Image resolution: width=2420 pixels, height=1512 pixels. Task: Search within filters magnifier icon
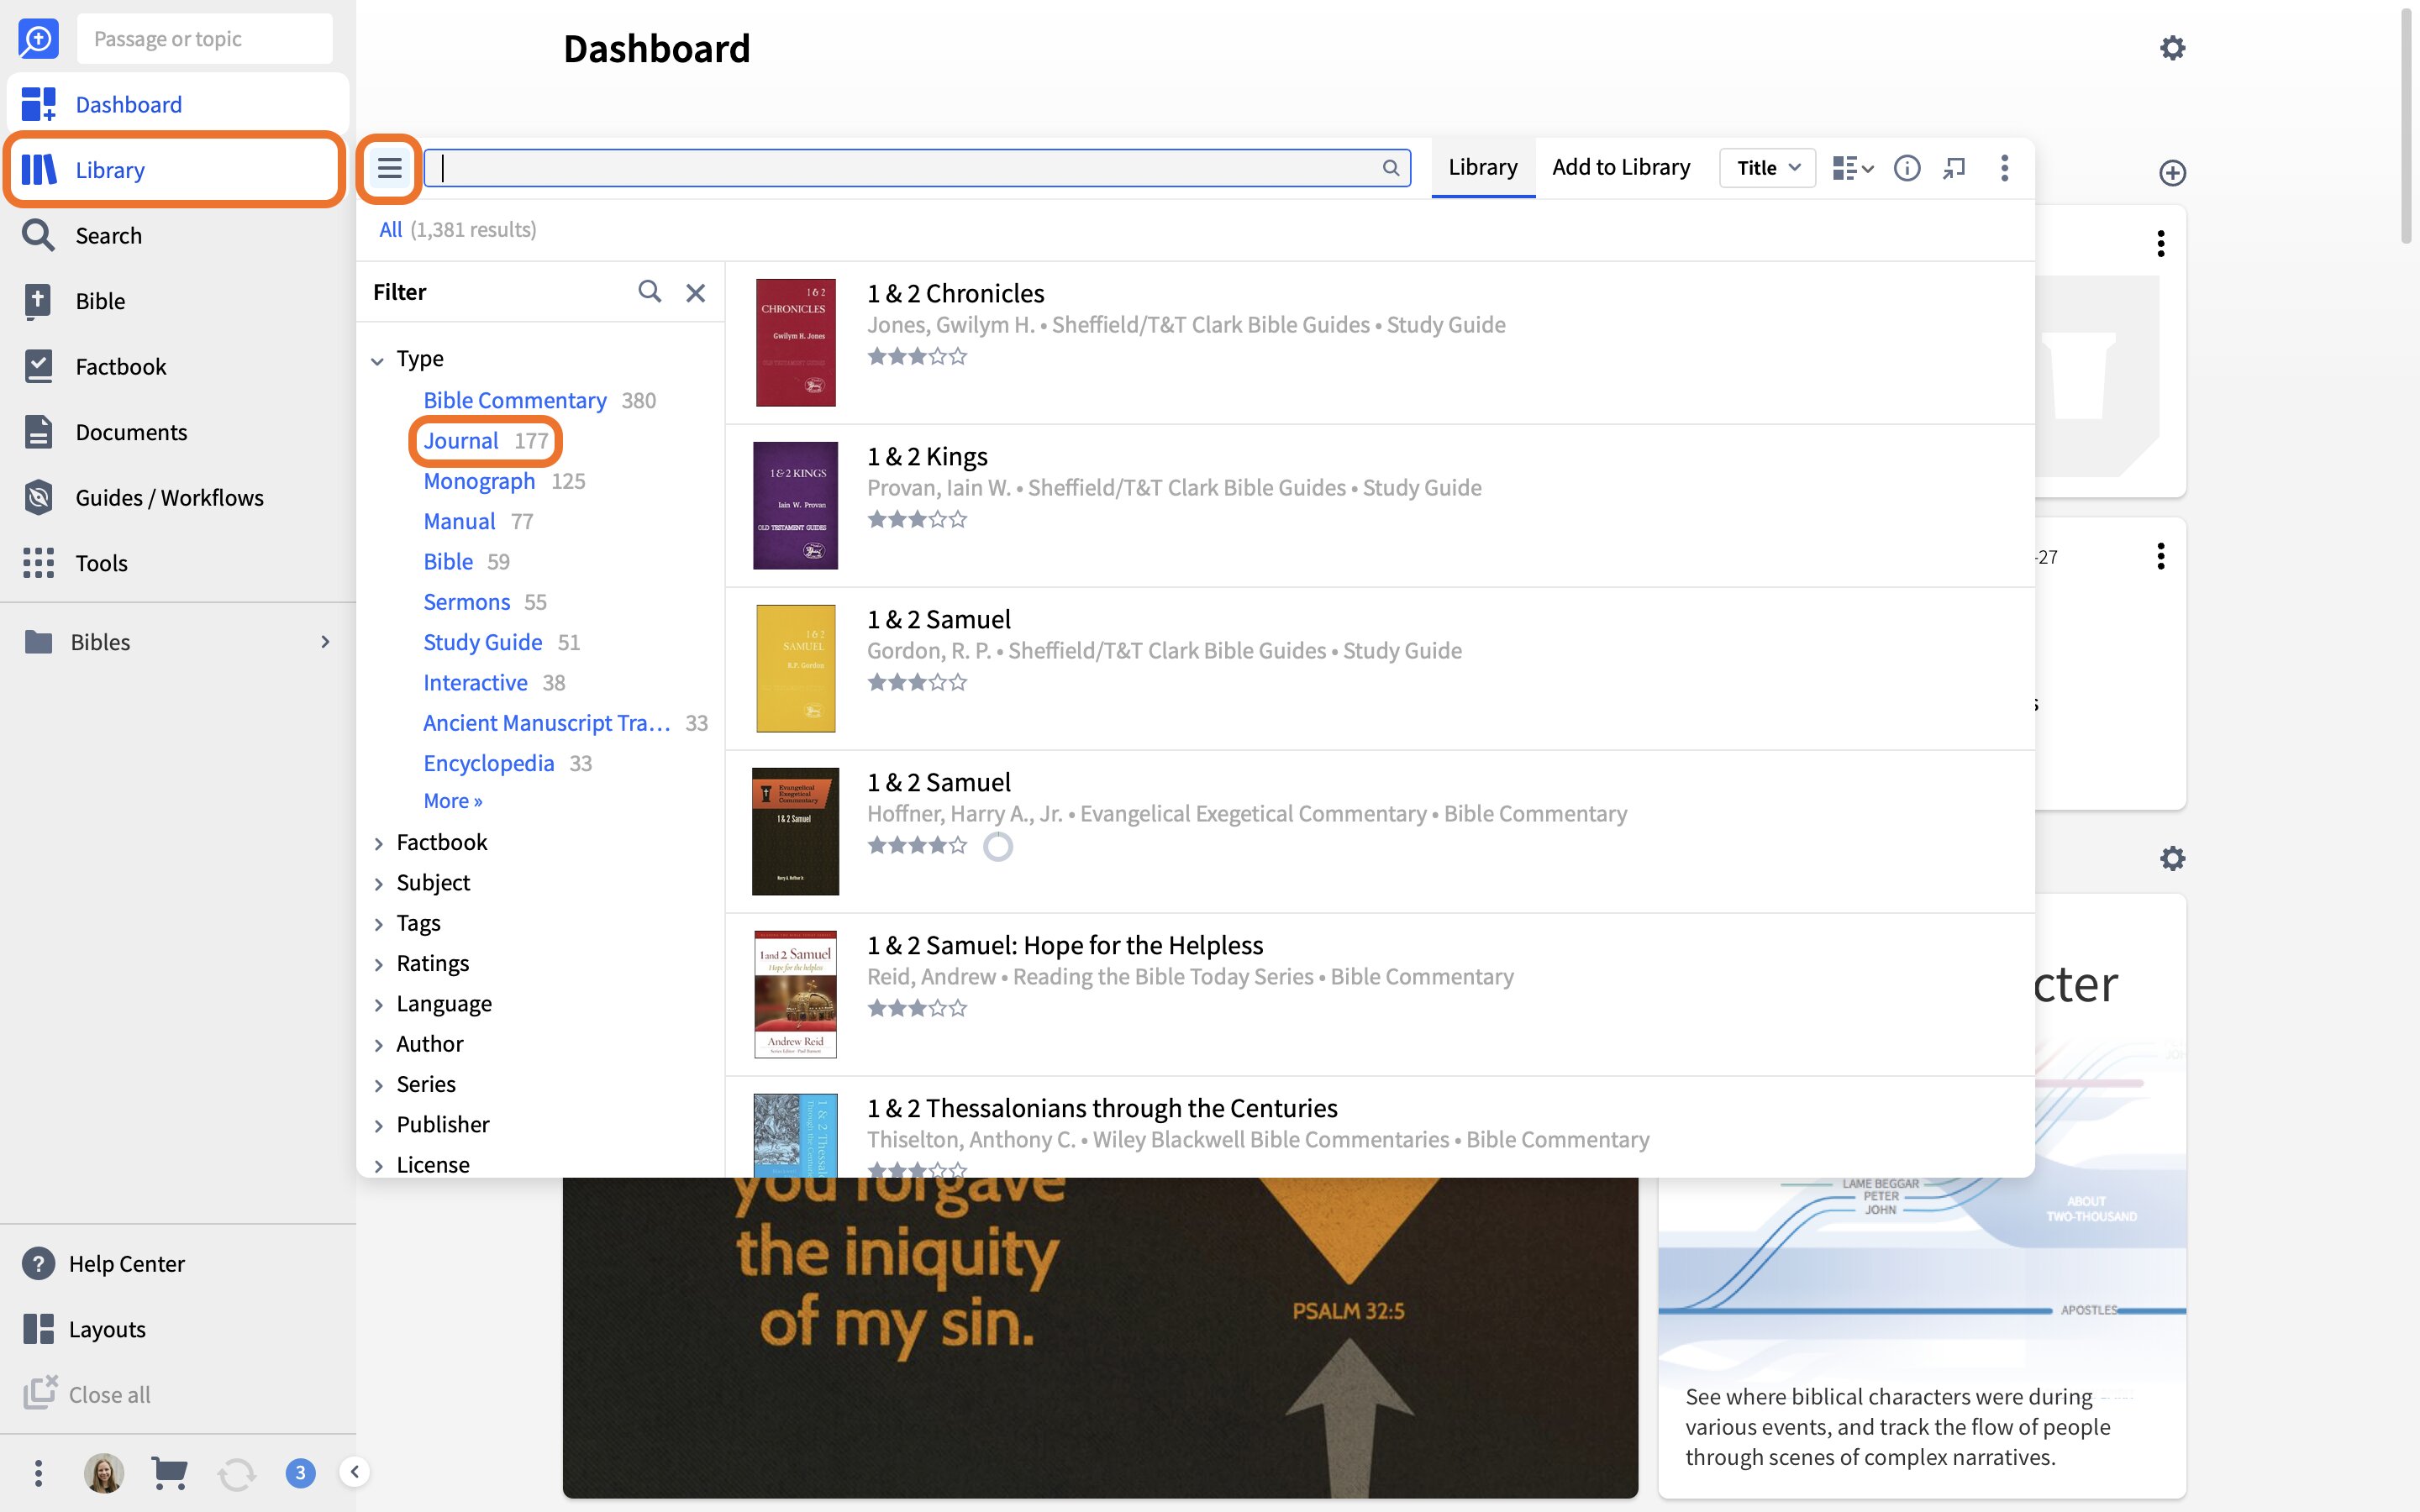649,291
